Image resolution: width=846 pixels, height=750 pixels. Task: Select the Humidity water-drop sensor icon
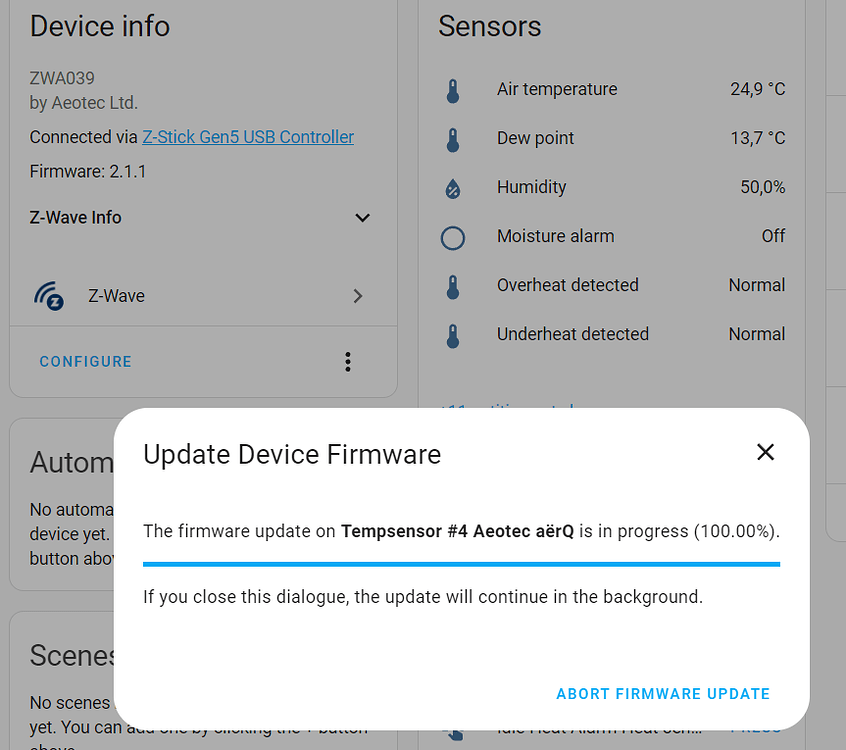tap(453, 187)
